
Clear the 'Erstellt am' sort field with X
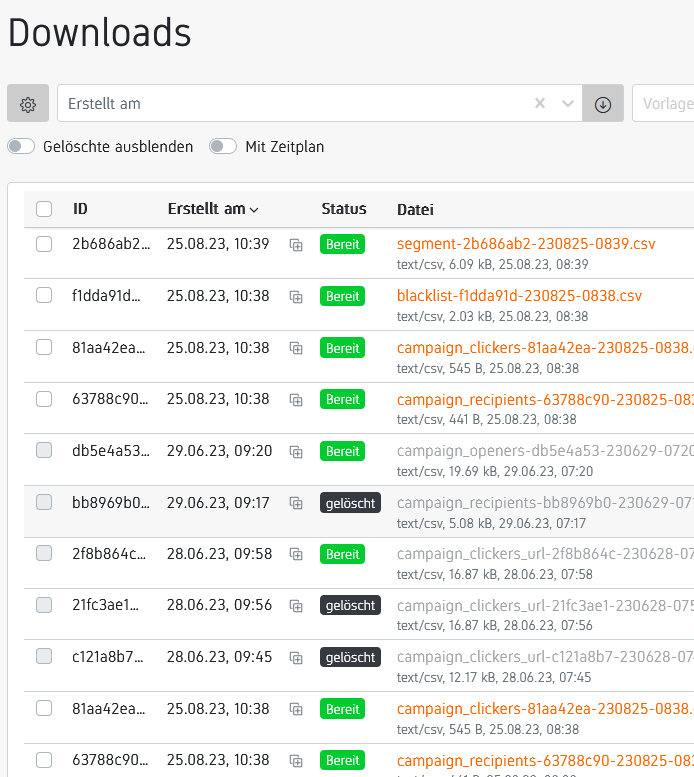click(540, 104)
